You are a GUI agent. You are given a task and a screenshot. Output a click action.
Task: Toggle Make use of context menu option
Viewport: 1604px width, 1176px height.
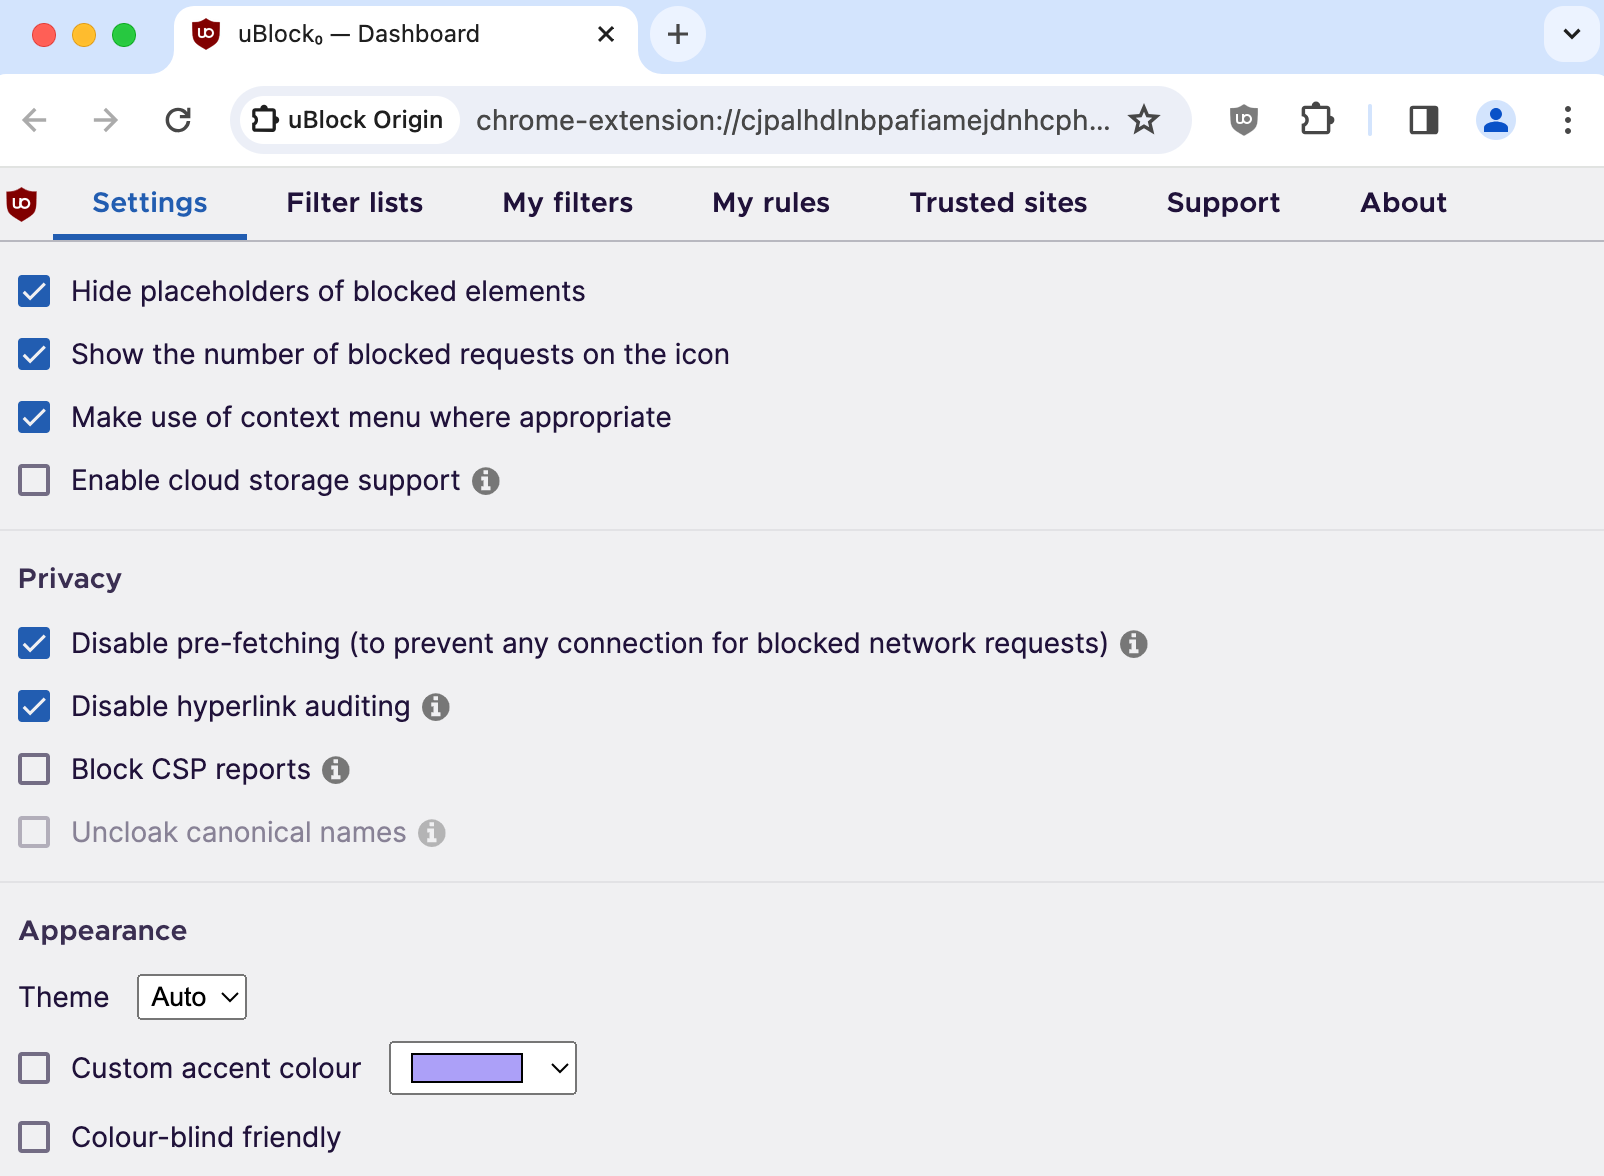(34, 417)
